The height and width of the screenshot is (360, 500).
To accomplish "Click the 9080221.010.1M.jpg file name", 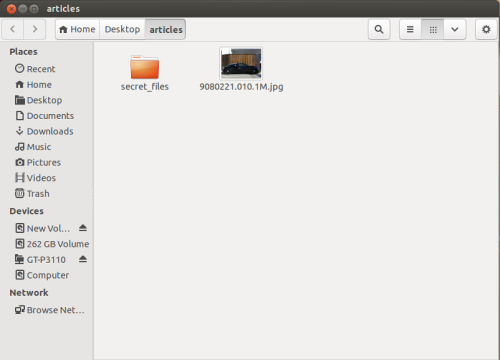I will [x=241, y=87].
